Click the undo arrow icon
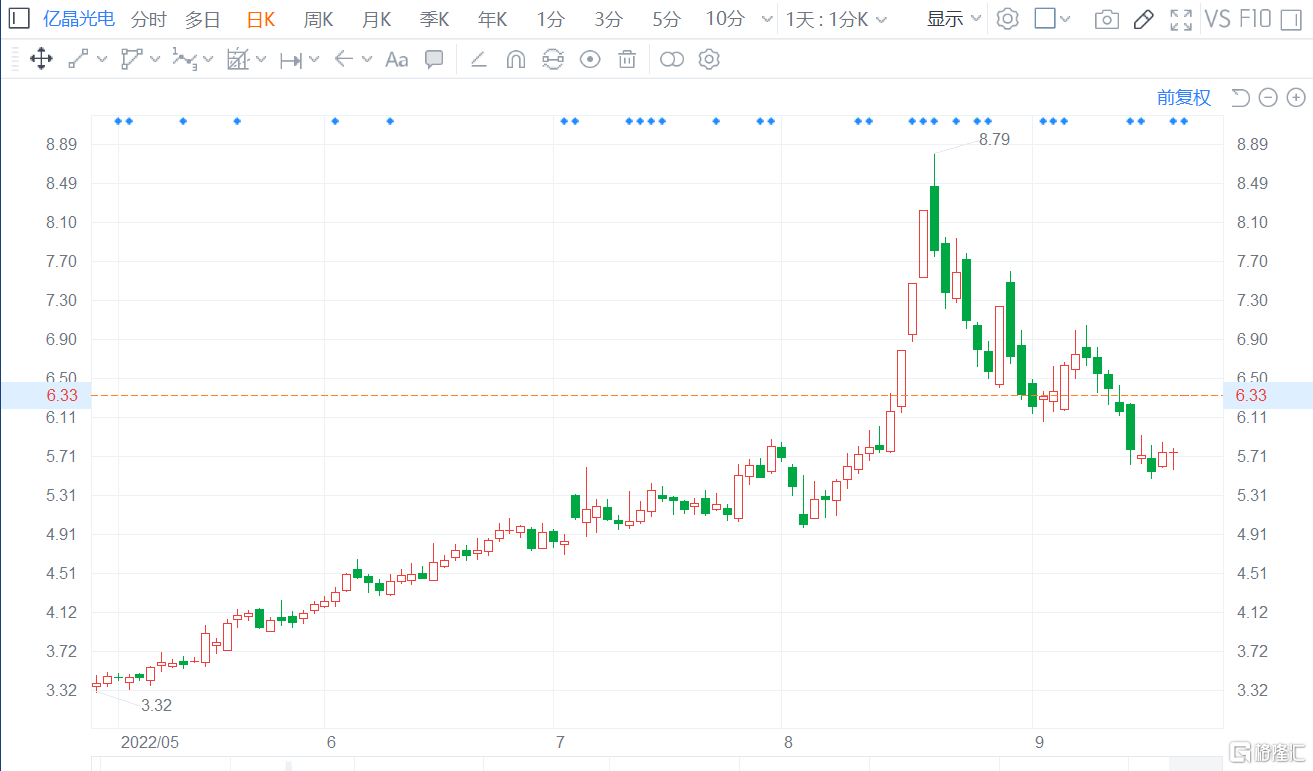The width and height of the screenshot is (1313, 771). coord(1240,97)
